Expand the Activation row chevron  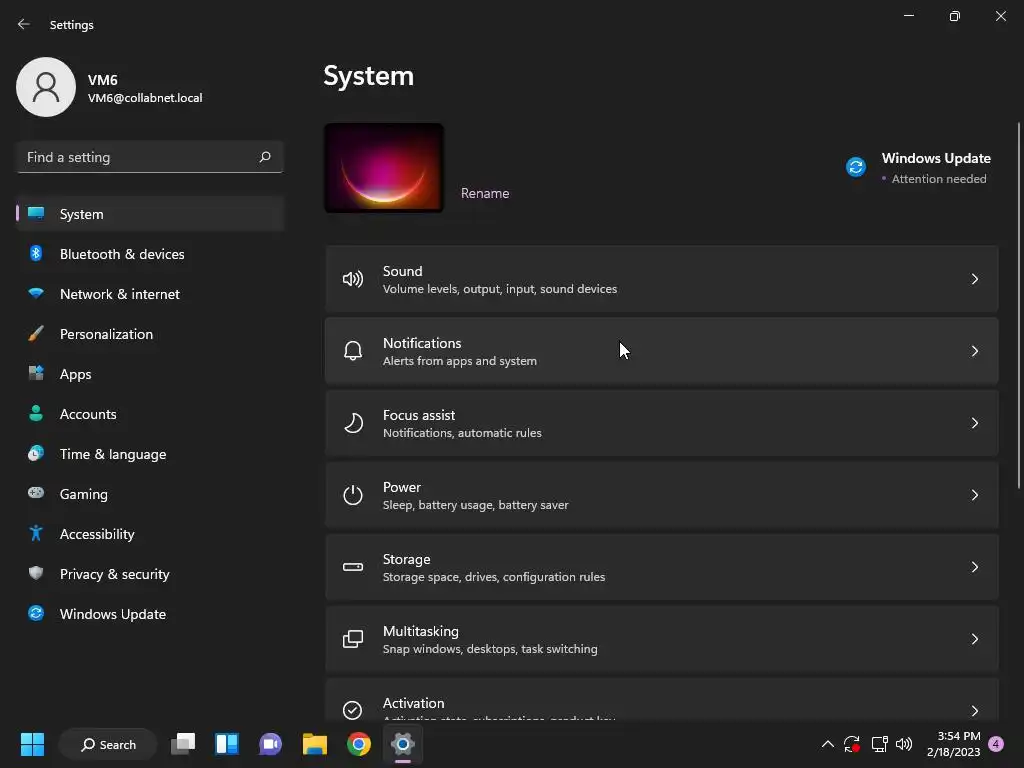pos(974,711)
